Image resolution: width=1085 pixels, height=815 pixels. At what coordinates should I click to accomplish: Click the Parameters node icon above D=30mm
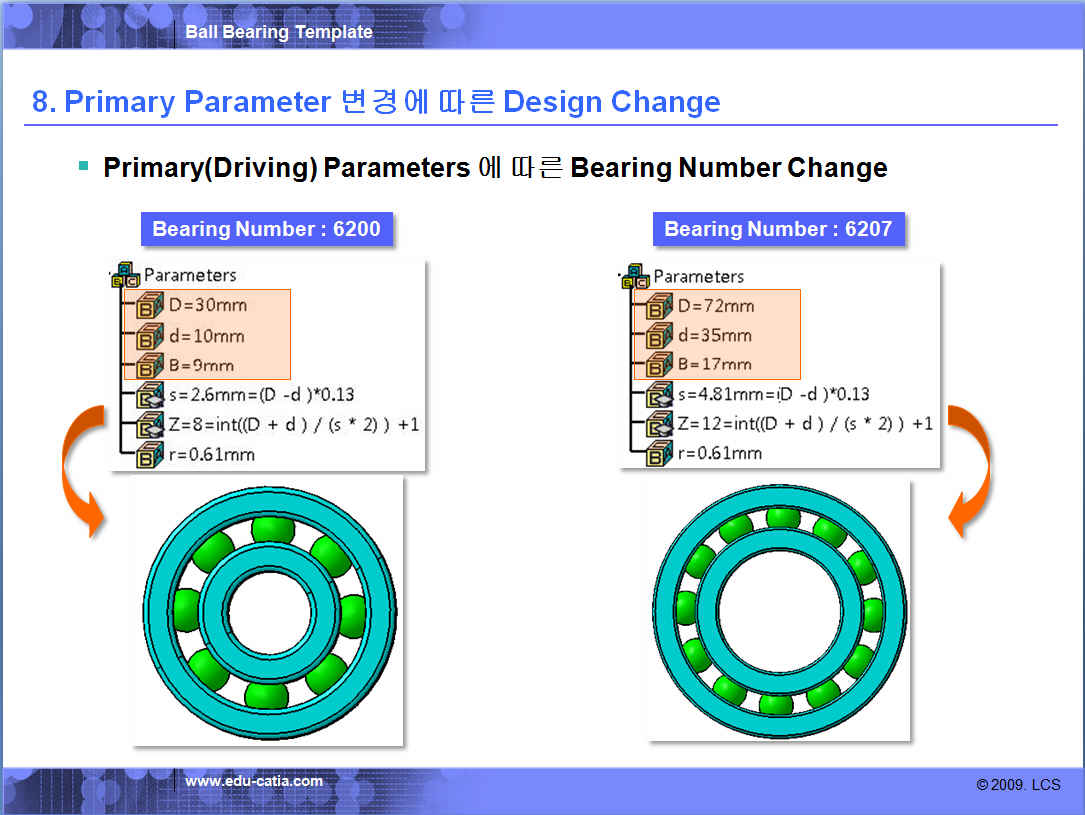click(x=126, y=275)
